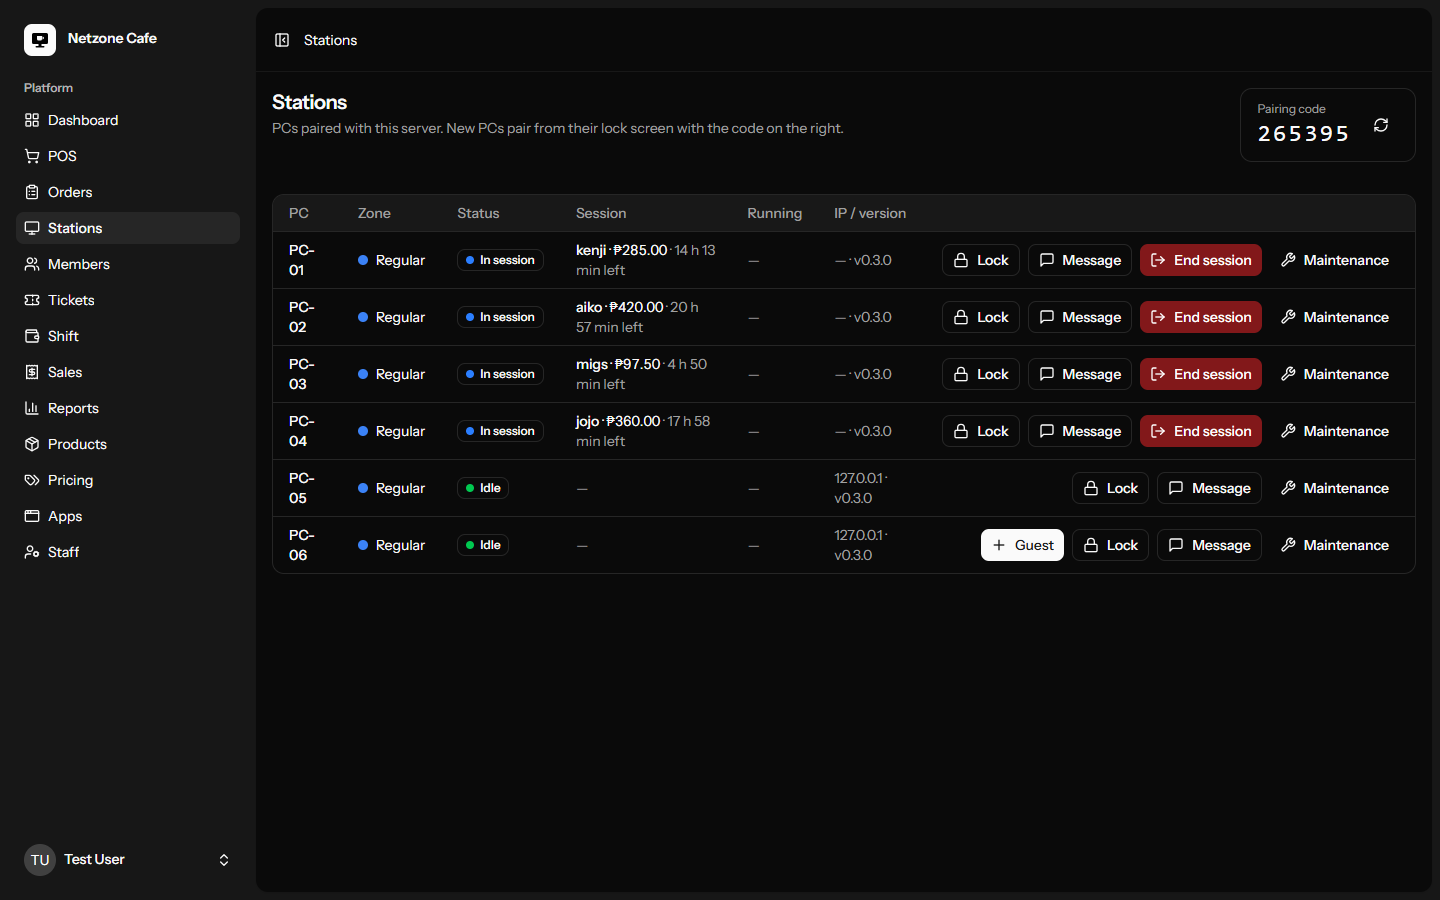This screenshot has width=1440, height=900.
Task: Click Idle status badge for PC-06
Action: (483, 545)
